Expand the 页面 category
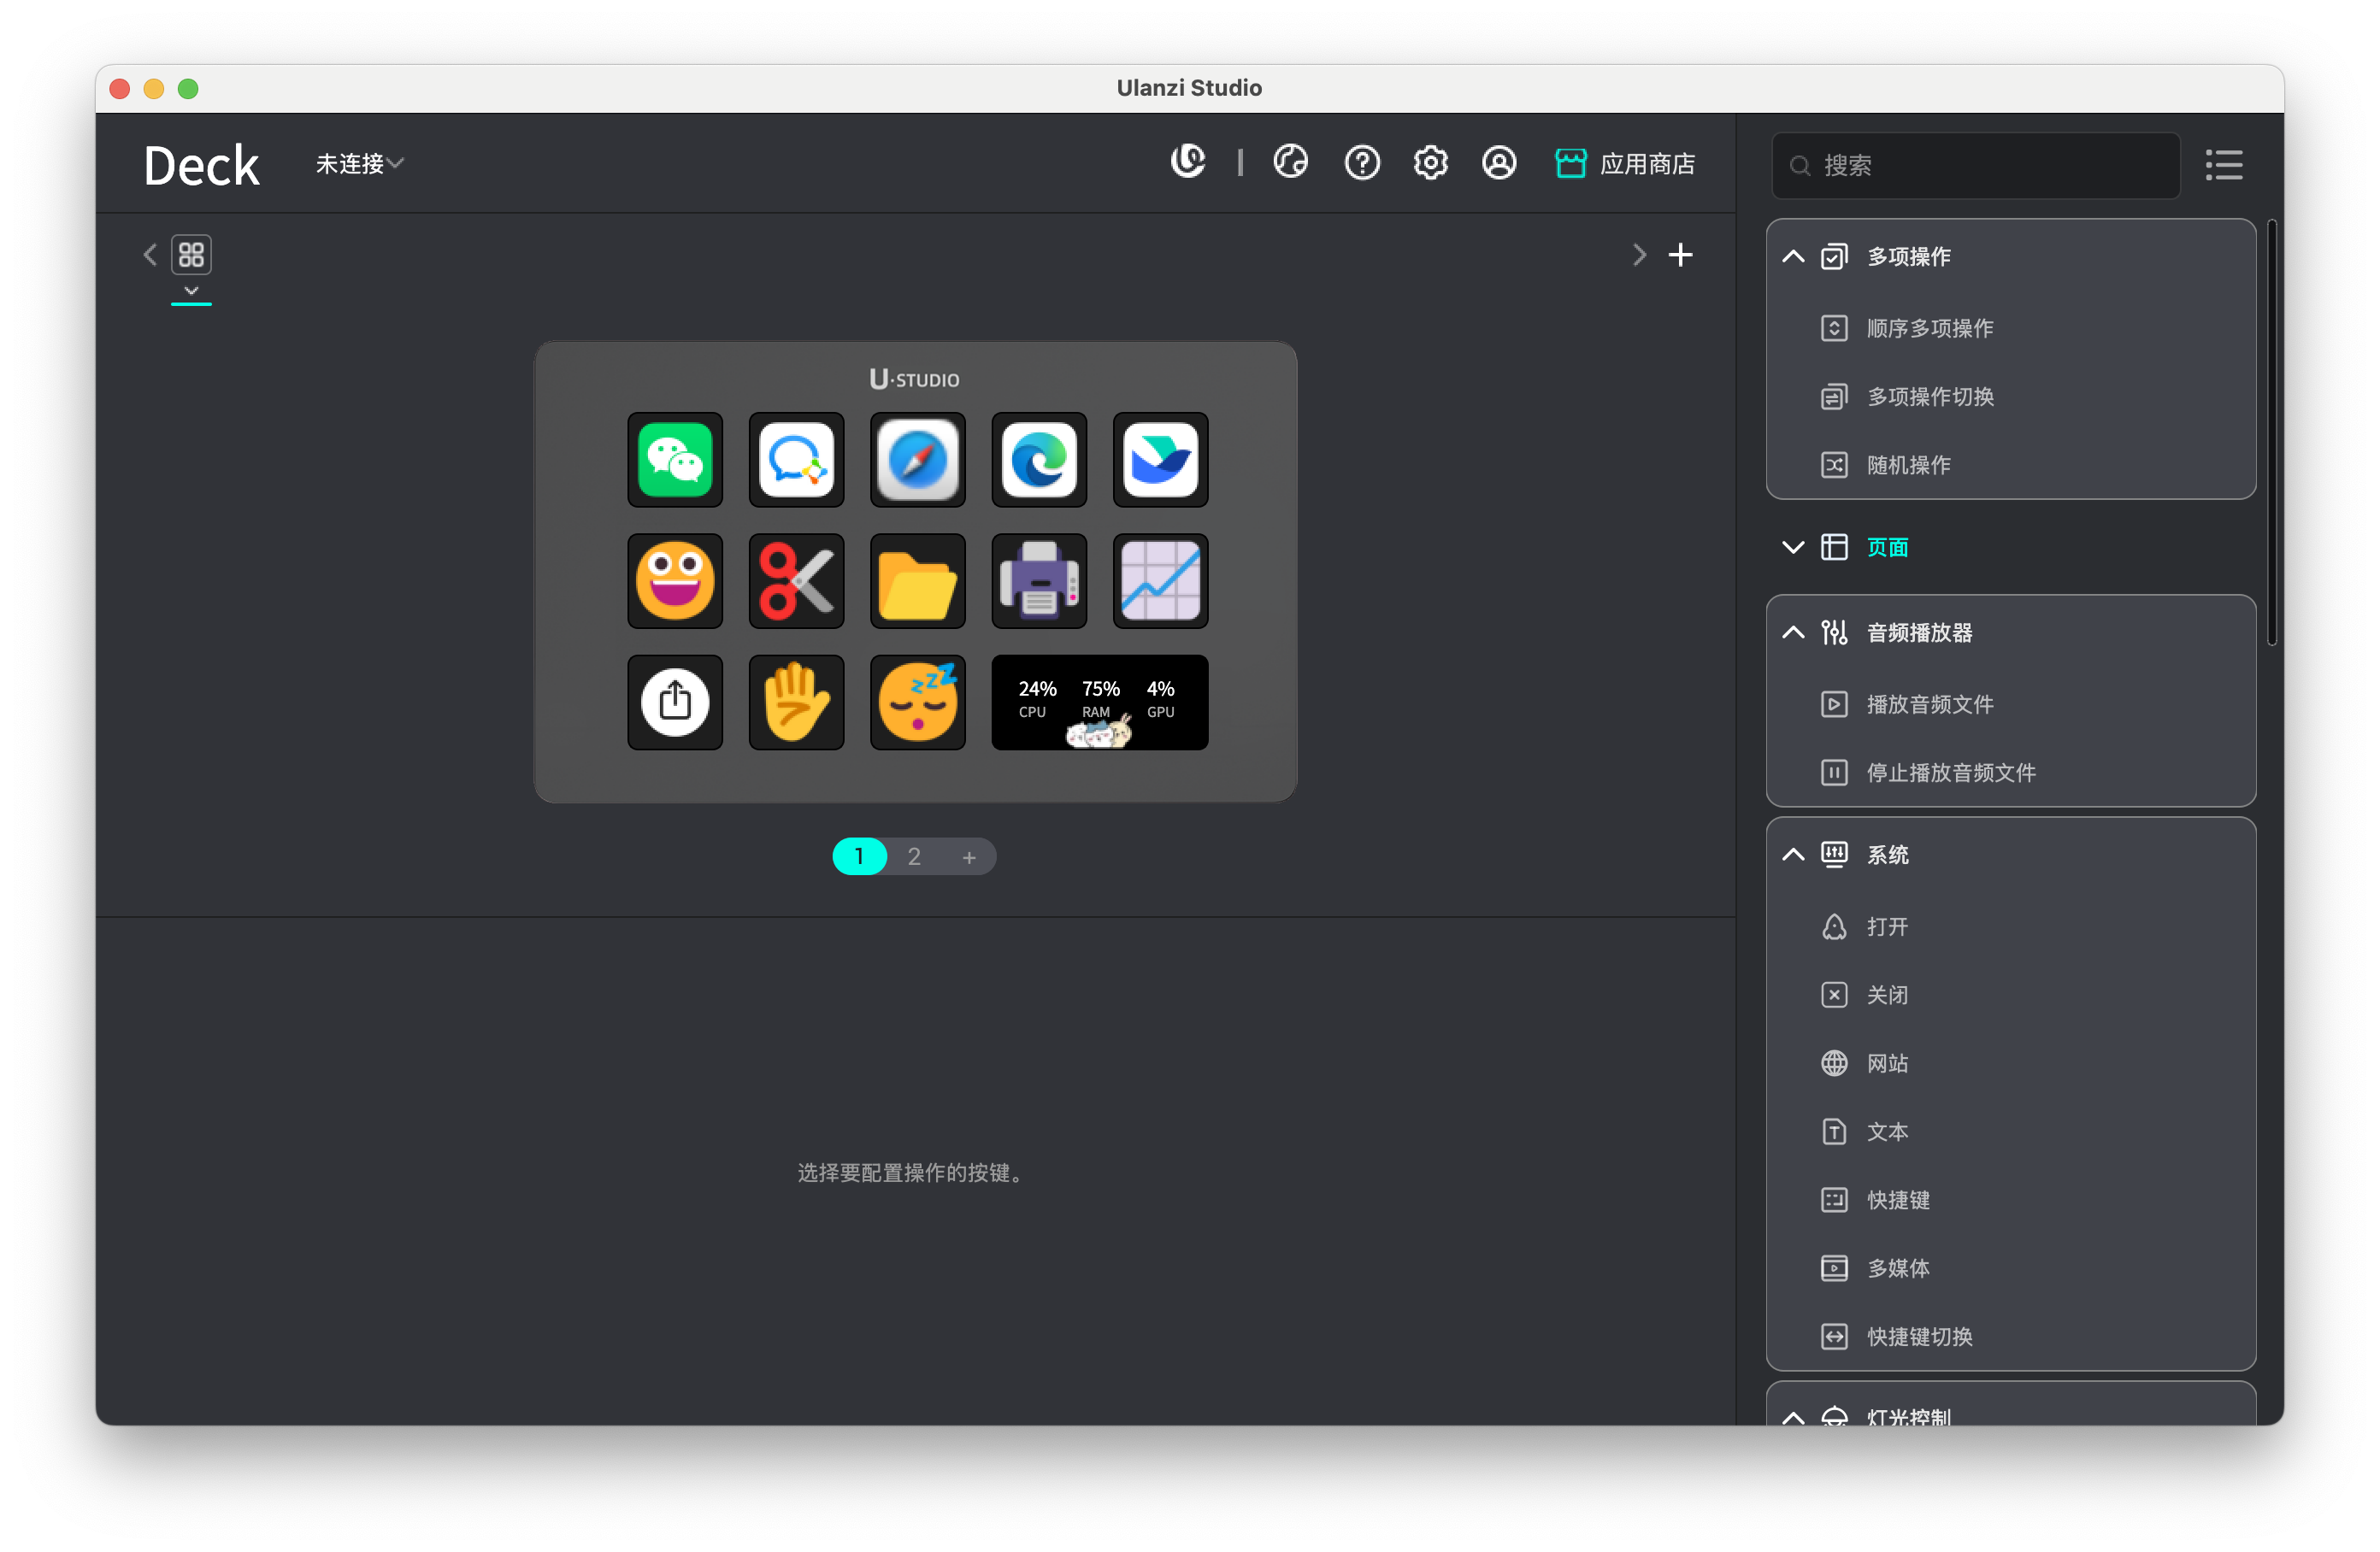2380x1552 pixels. tap(1793, 547)
